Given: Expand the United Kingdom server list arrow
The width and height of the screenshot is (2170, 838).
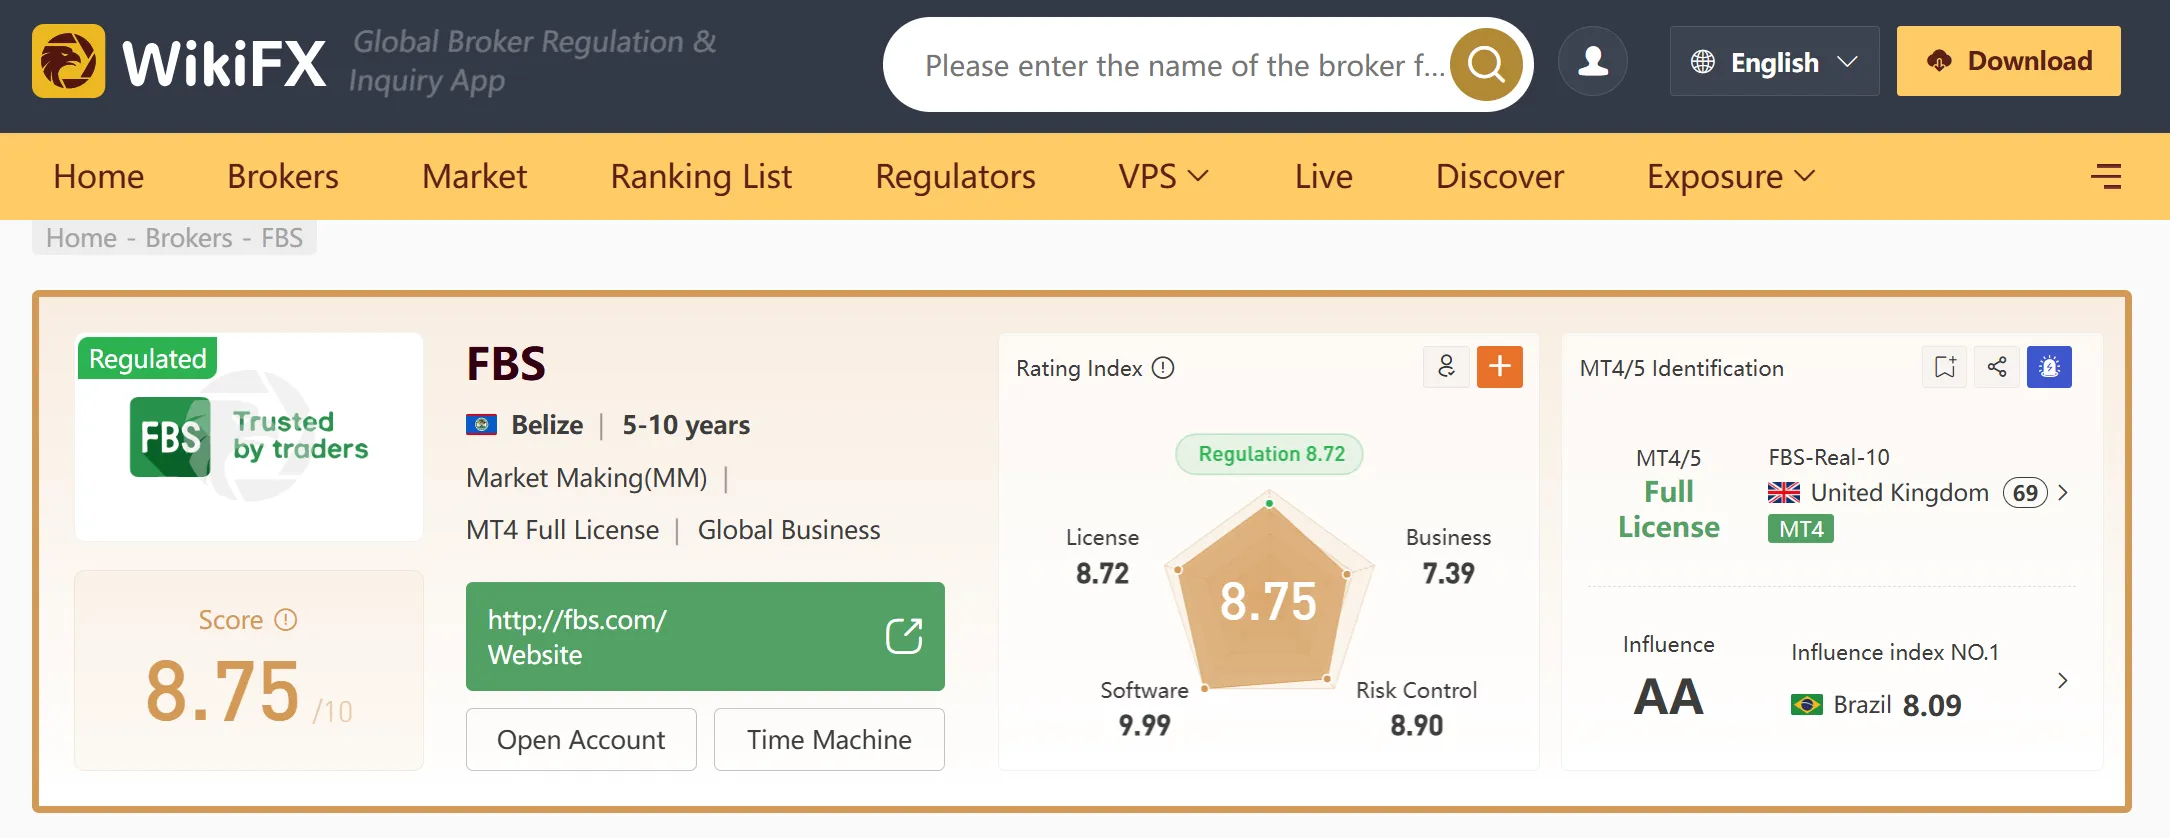Looking at the screenshot, I should coord(2063,493).
